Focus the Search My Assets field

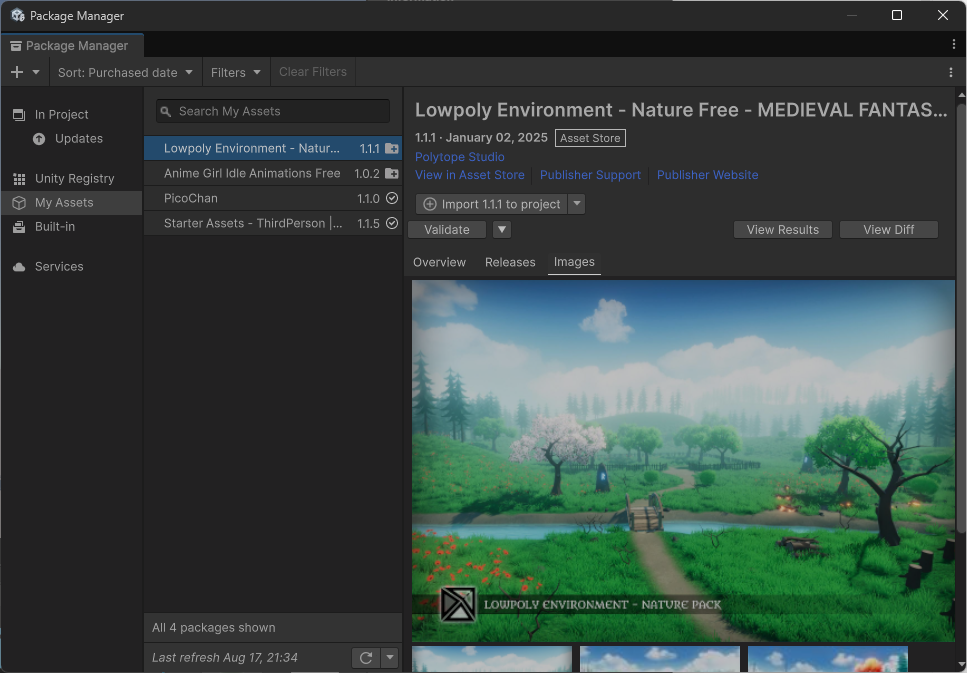(273, 112)
